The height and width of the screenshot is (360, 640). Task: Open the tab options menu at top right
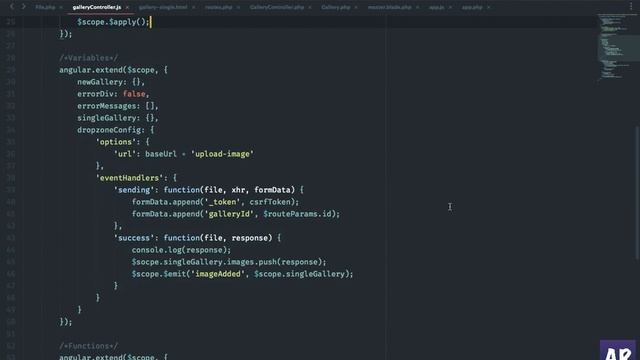click(631, 6)
